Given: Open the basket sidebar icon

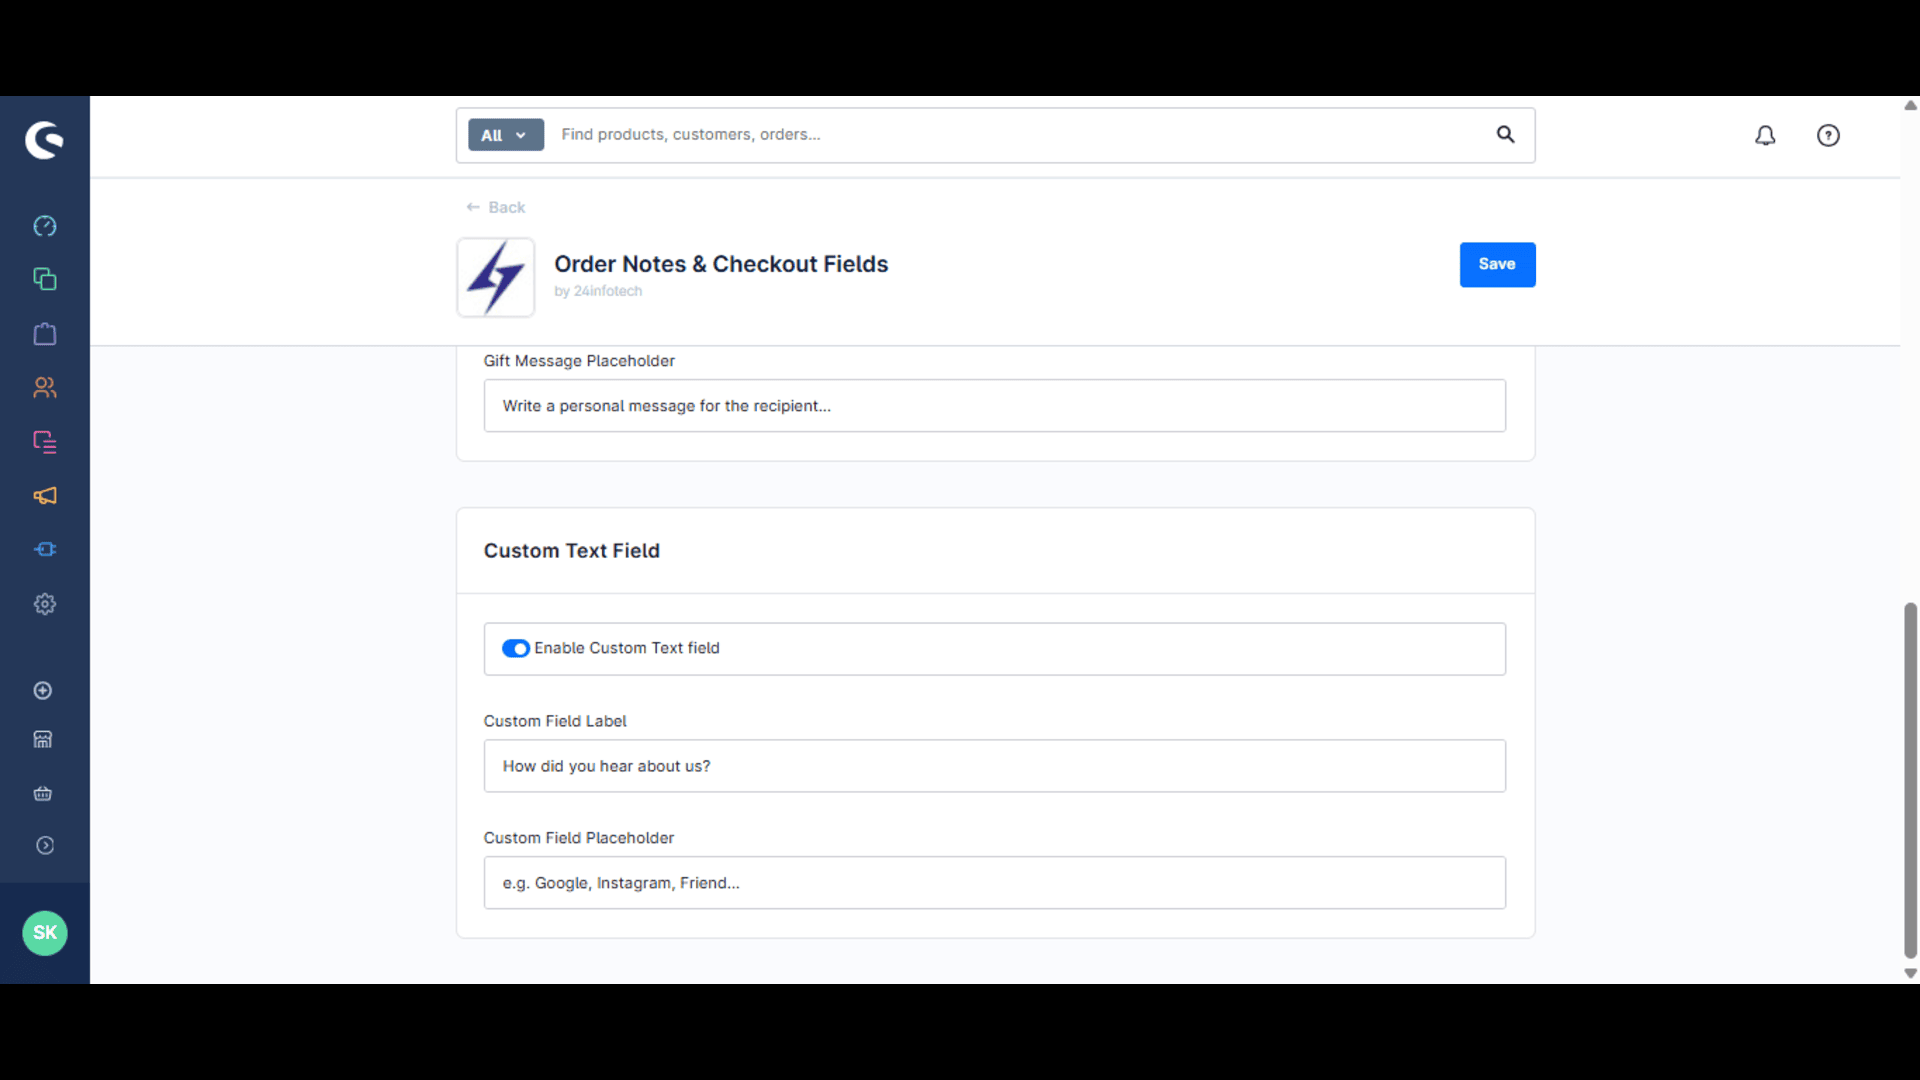Looking at the screenshot, I should coord(43,794).
